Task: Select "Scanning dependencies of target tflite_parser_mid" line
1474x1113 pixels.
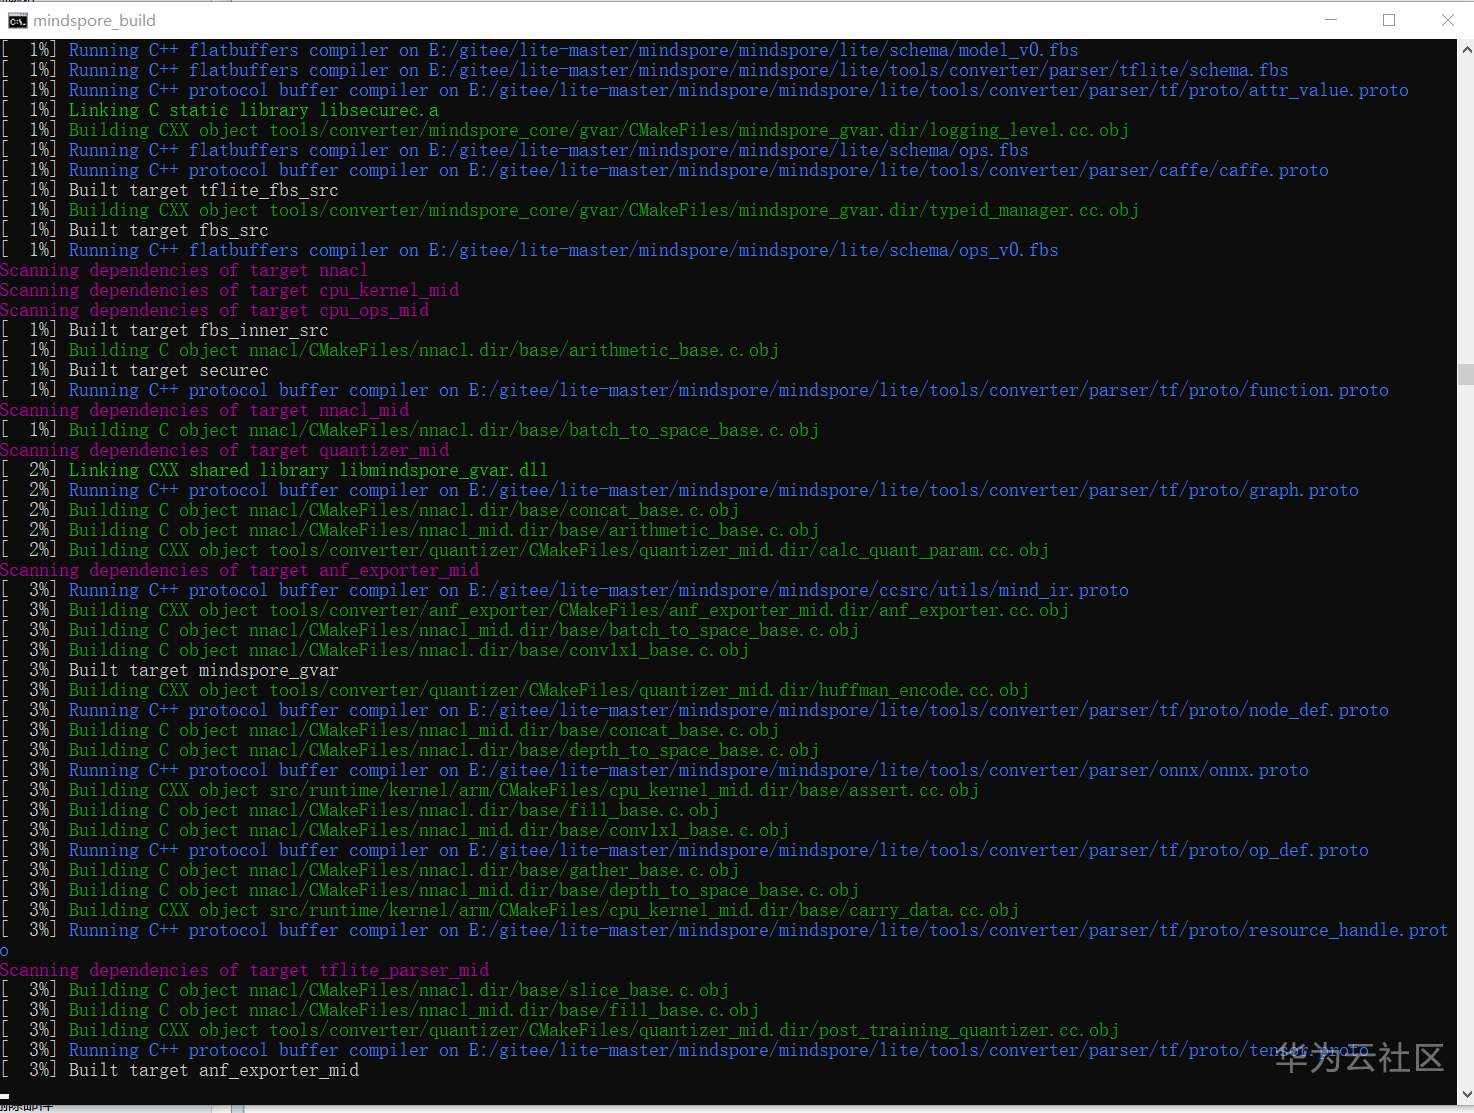Action: point(244,970)
